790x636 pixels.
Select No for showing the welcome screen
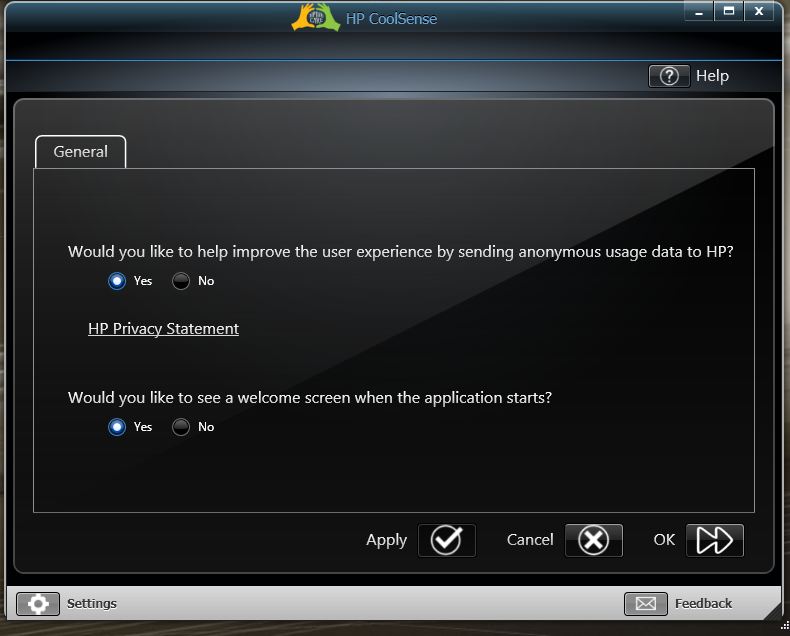click(180, 427)
